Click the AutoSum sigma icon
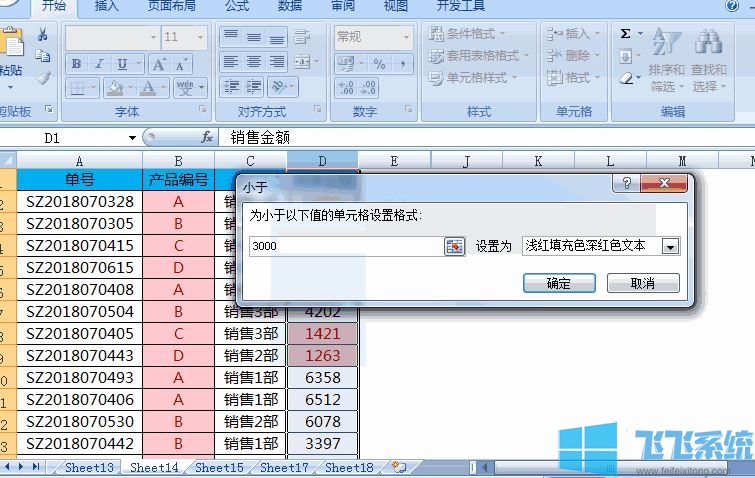 (x=625, y=34)
